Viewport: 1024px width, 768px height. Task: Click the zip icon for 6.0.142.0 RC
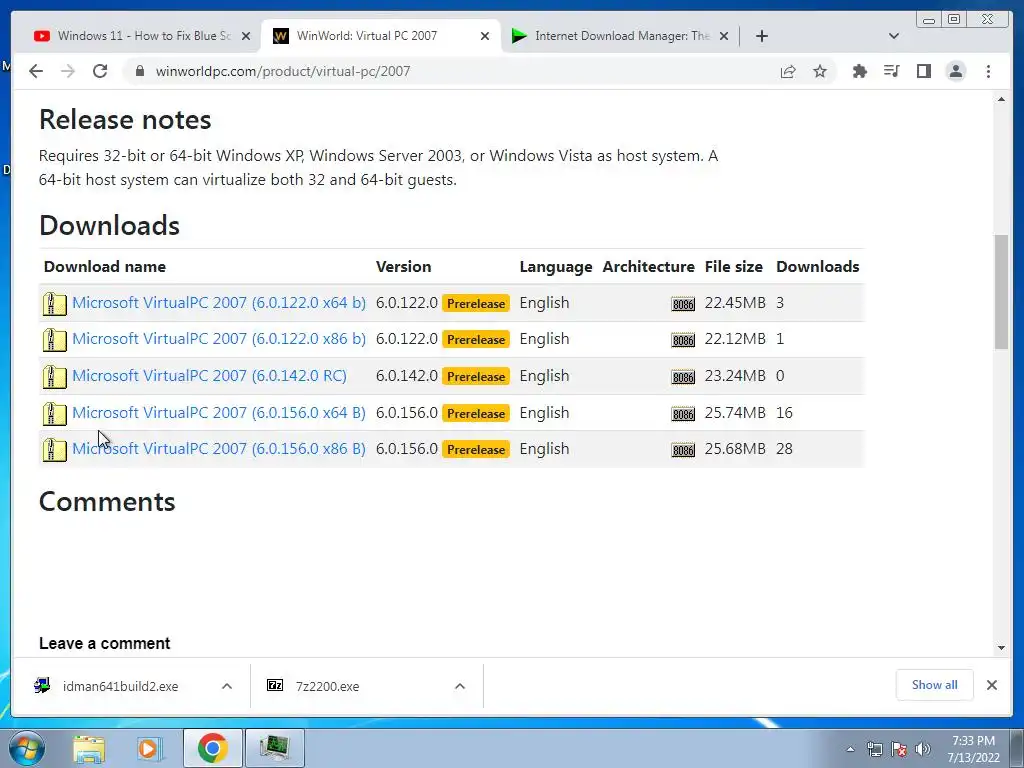click(x=54, y=377)
